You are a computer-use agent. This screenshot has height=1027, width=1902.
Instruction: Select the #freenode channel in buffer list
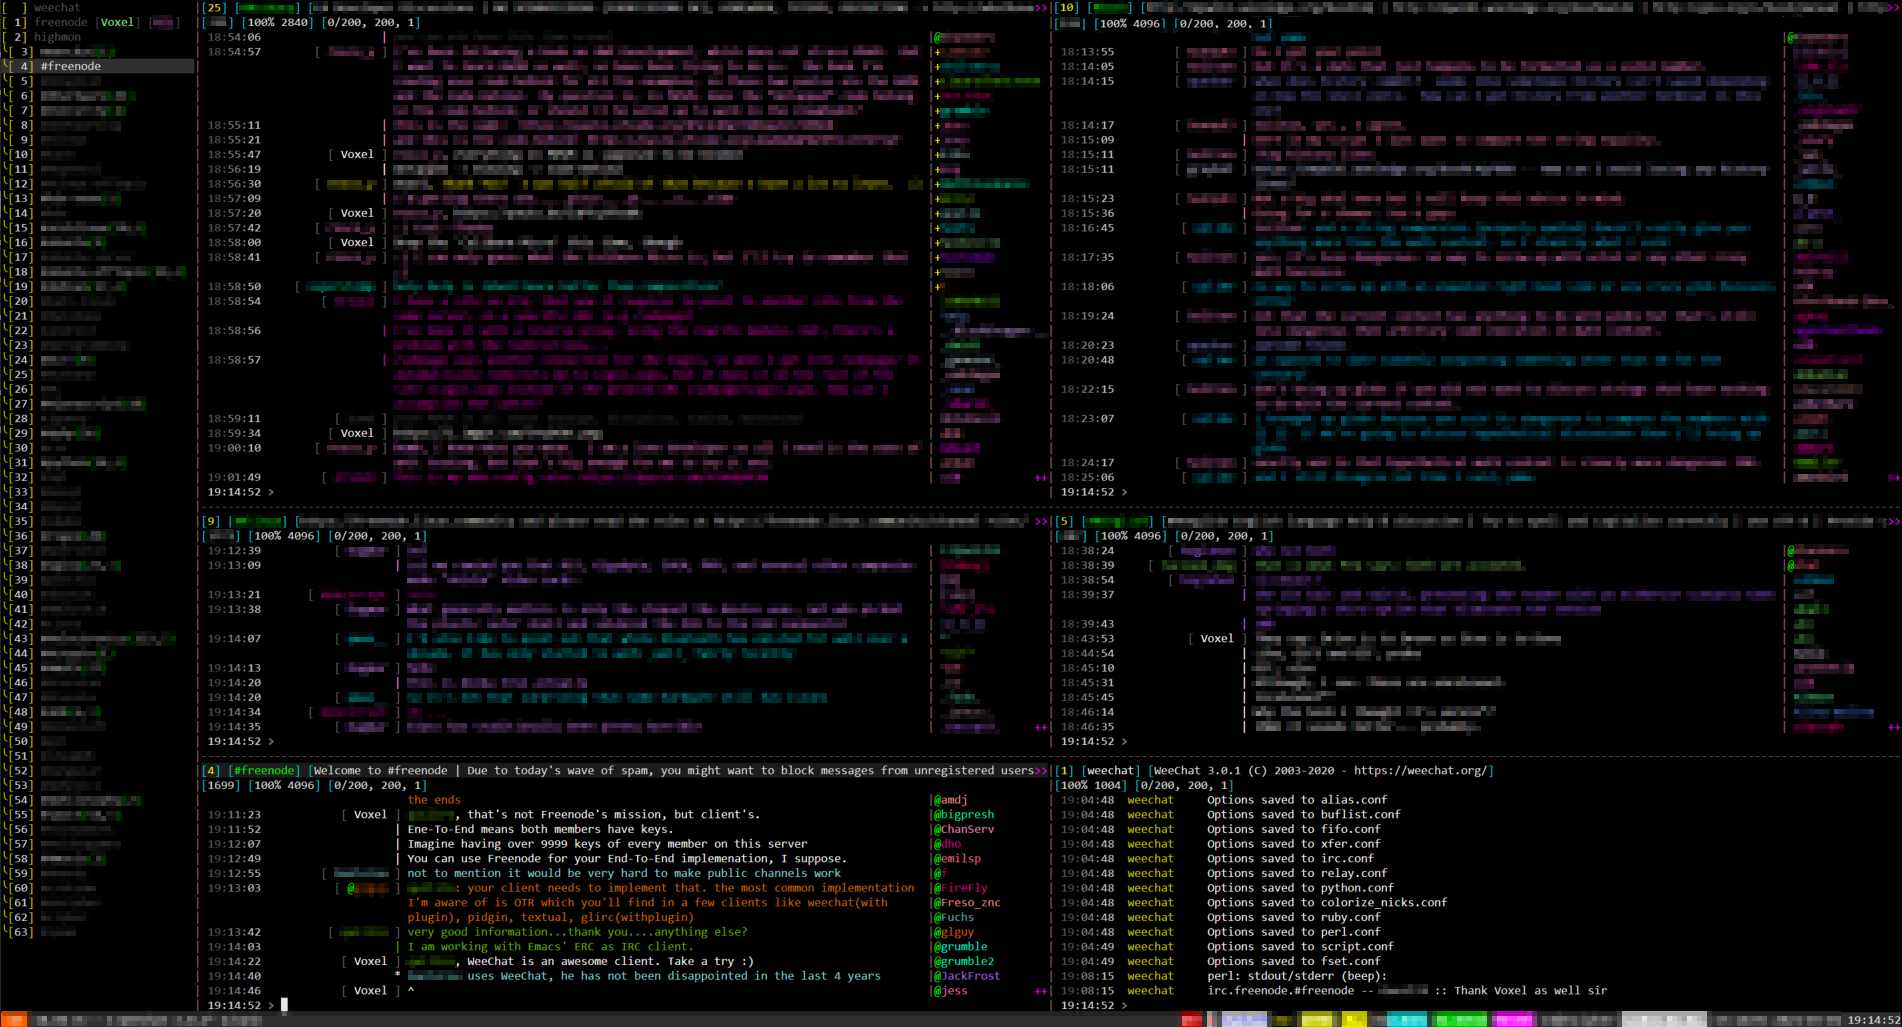point(98,66)
